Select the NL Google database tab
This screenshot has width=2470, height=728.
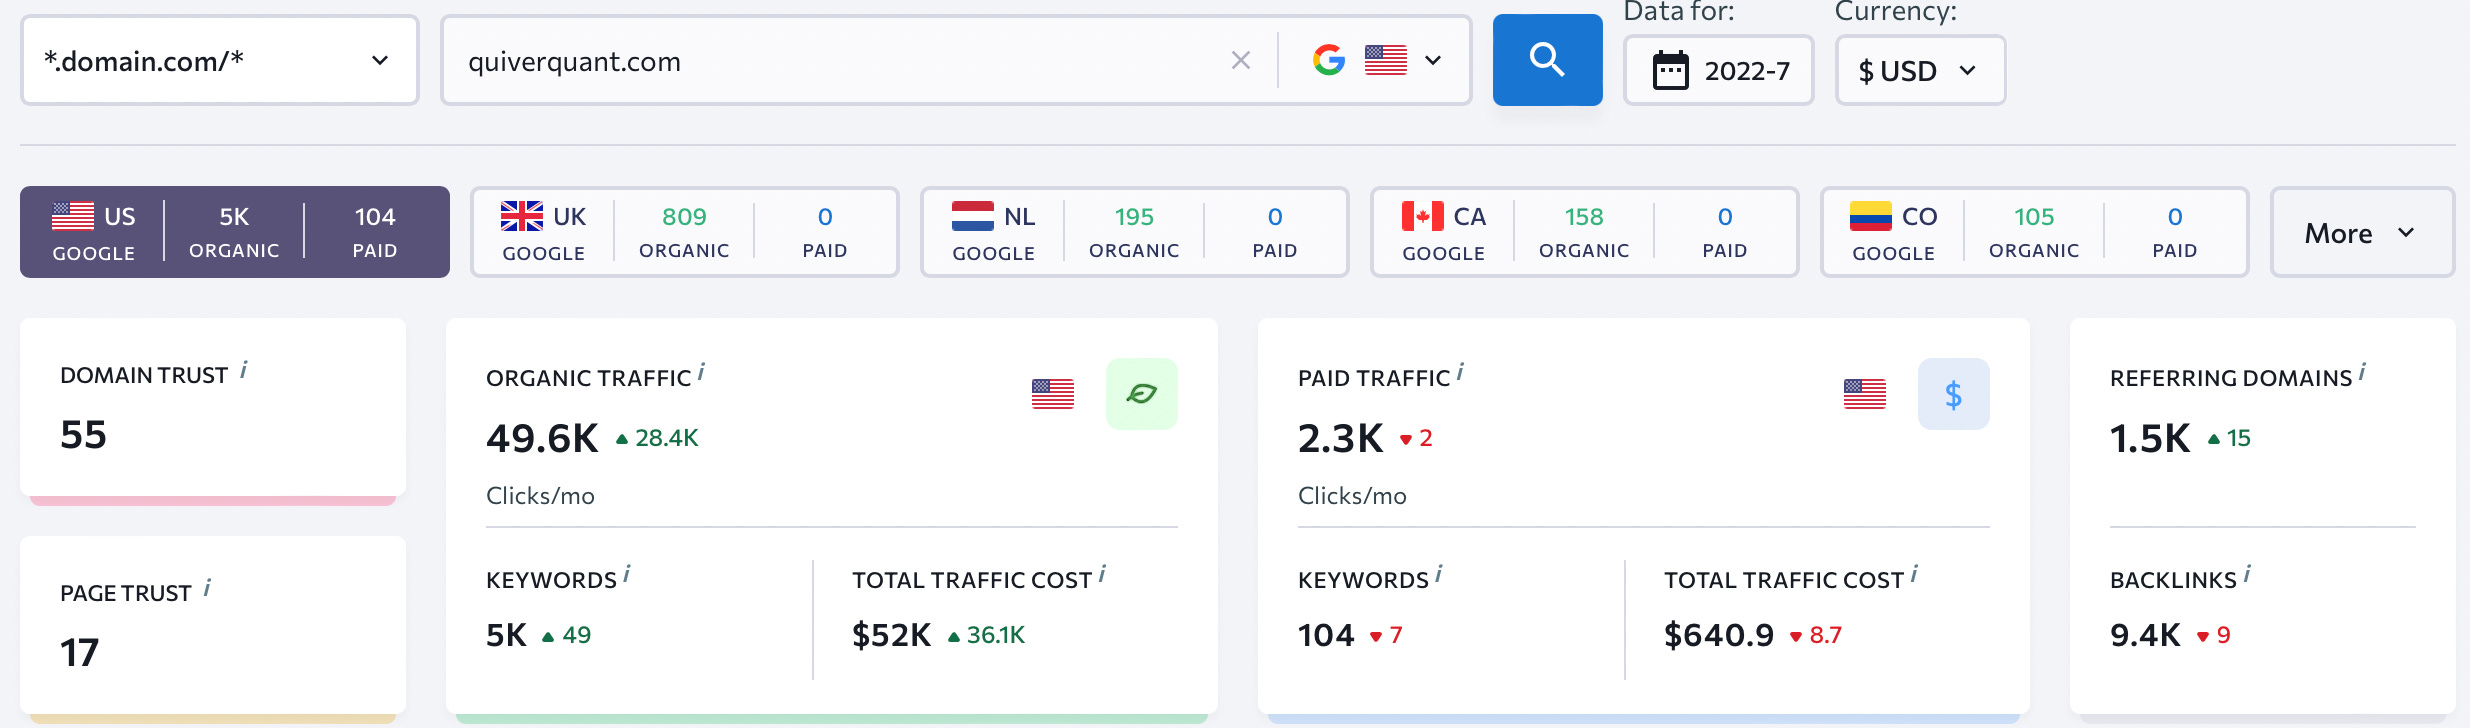click(x=1134, y=232)
